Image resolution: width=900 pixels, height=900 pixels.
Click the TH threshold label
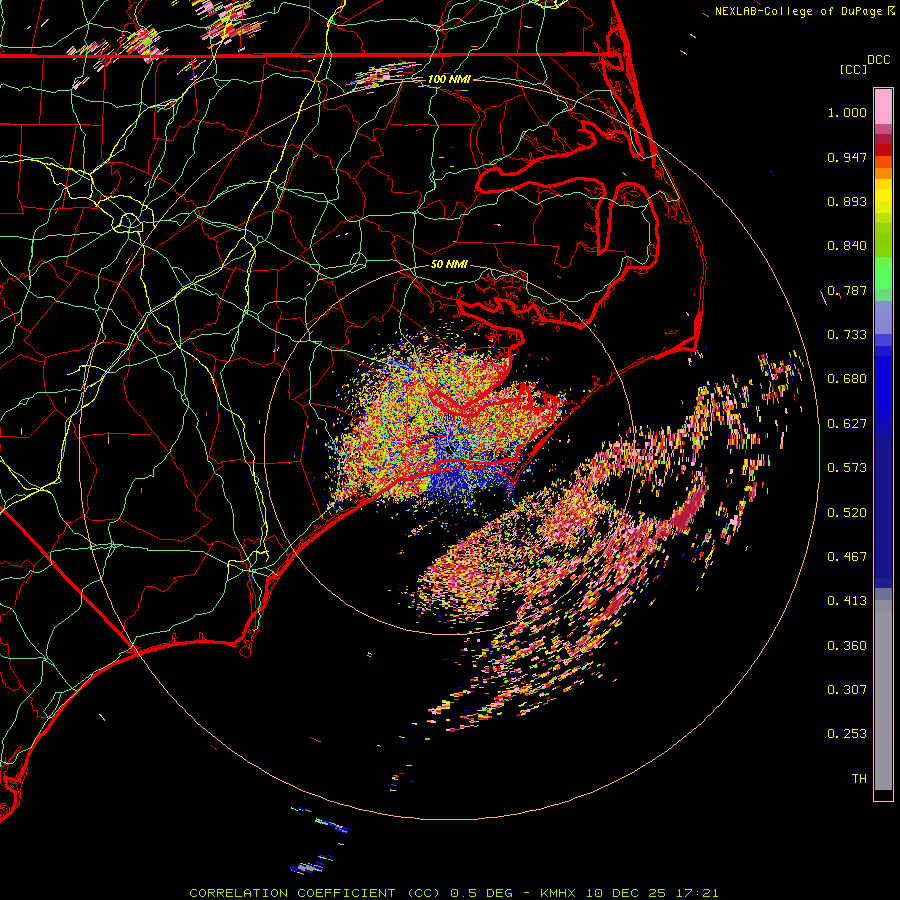pos(859,779)
